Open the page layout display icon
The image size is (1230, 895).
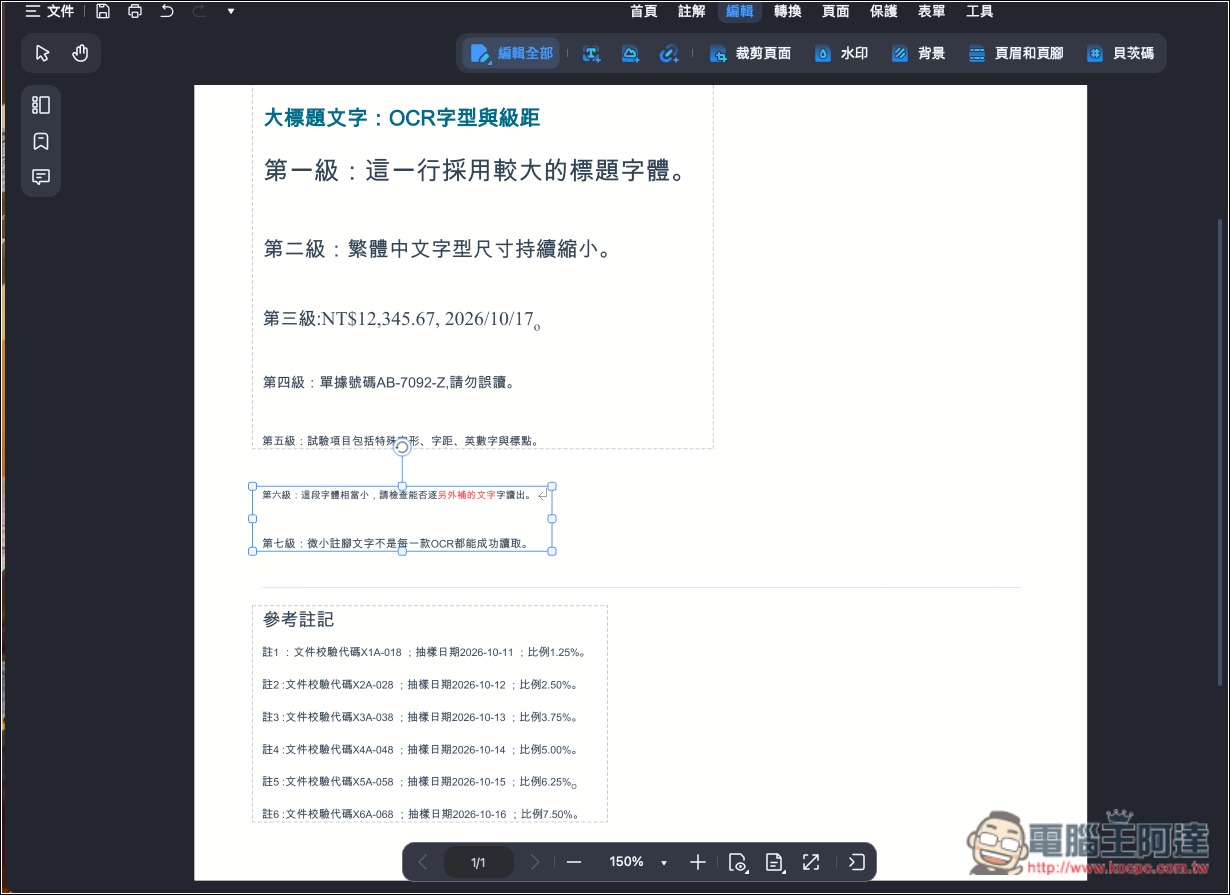[x=774, y=862]
